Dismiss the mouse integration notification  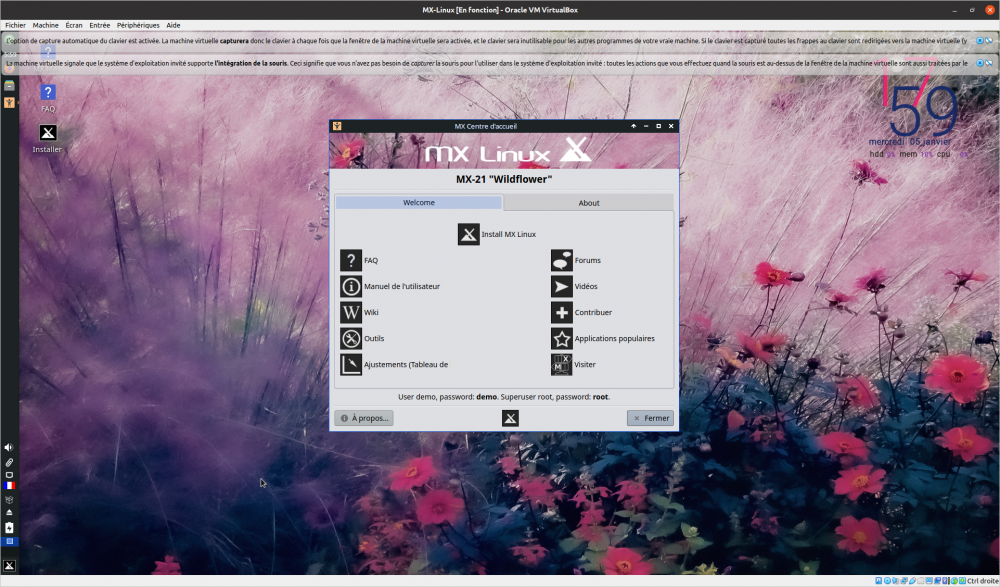tap(980, 63)
